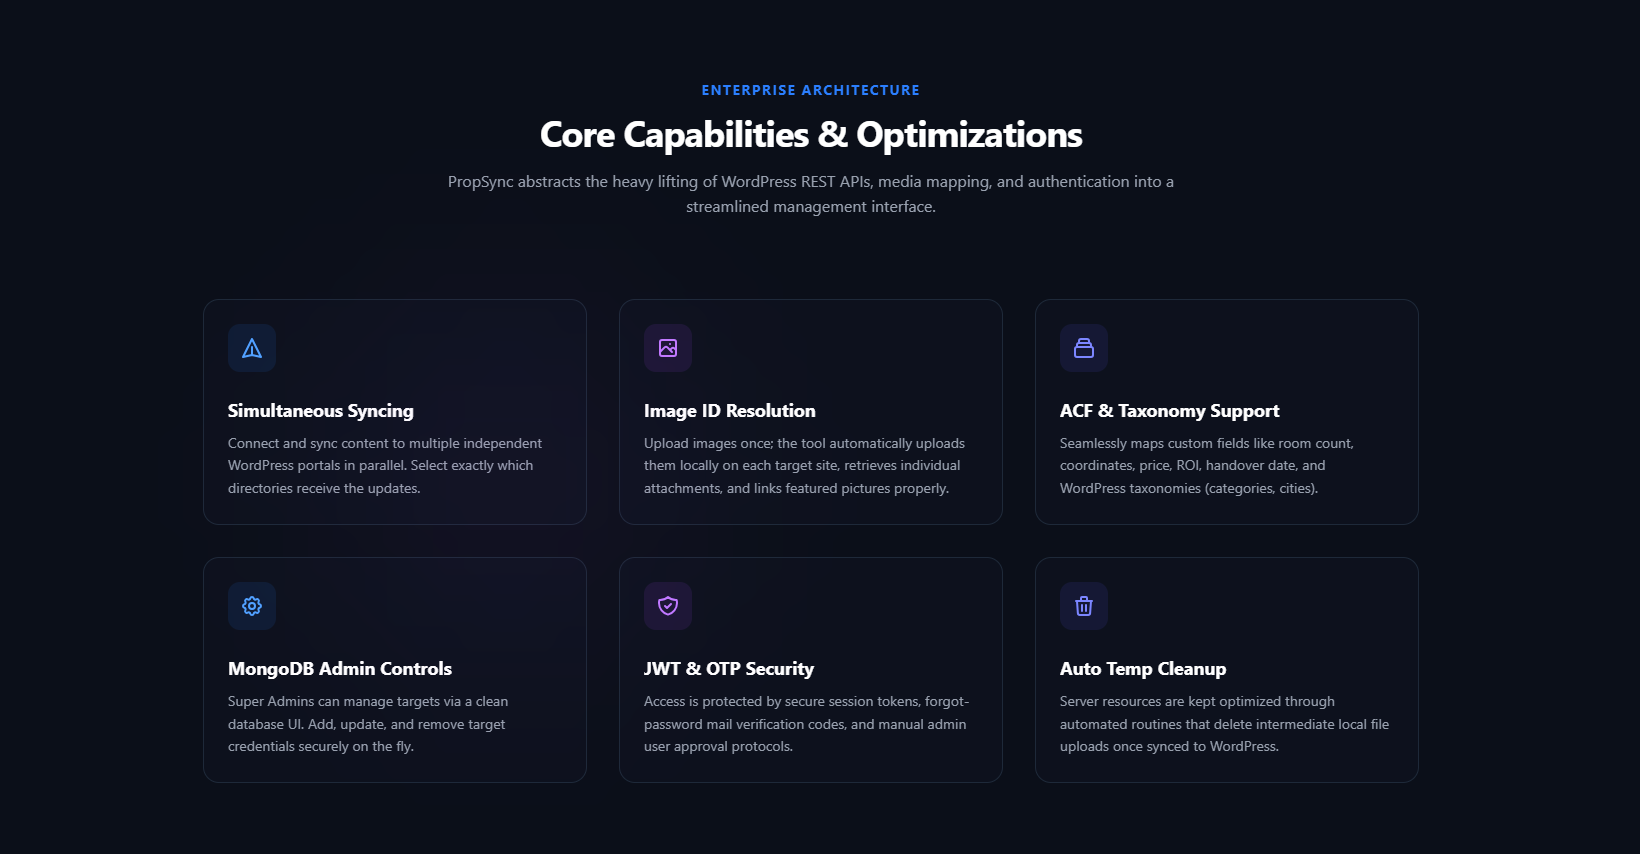This screenshot has height=854, width=1640.
Task: Click the 'Upload images once' description
Action: (x=805, y=466)
